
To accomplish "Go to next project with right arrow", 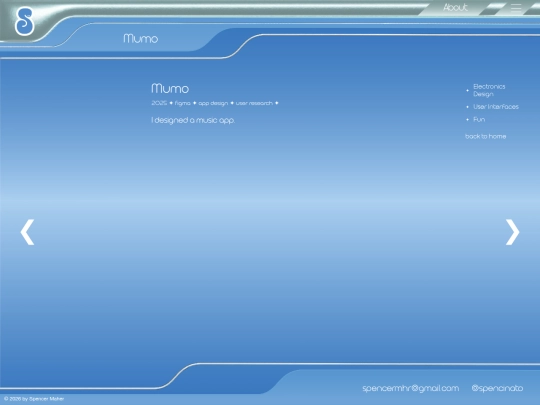I will (x=512, y=232).
